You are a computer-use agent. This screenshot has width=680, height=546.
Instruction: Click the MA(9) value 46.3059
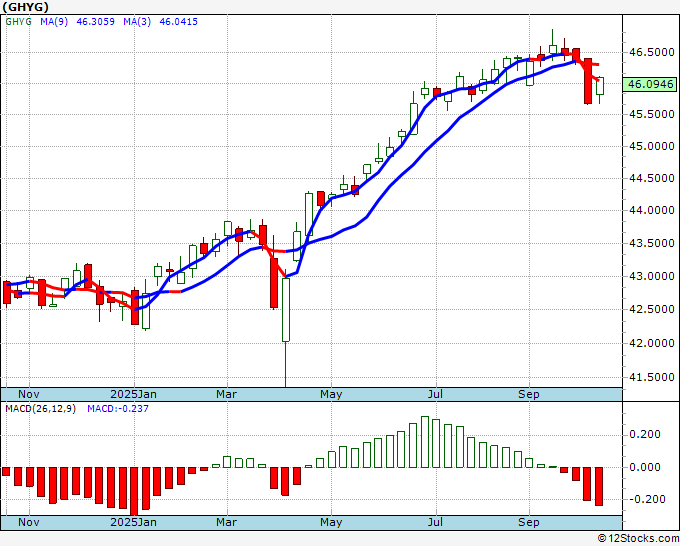(x=95, y=21)
